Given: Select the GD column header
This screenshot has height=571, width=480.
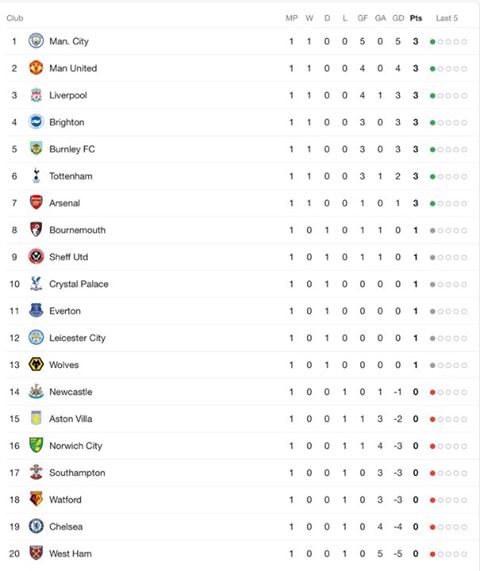Looking at the screenshot, I should (x=398, y=18).
